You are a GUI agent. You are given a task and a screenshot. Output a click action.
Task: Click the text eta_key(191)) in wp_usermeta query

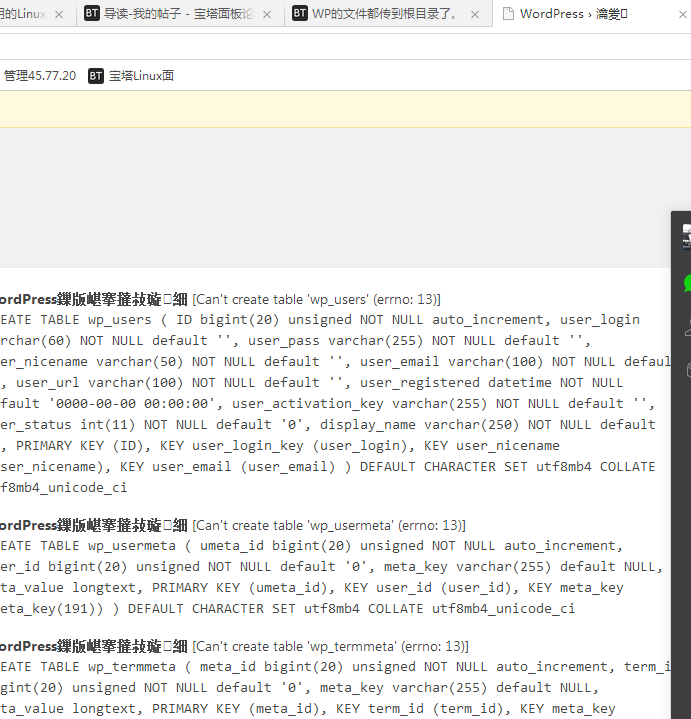(52, 609)
